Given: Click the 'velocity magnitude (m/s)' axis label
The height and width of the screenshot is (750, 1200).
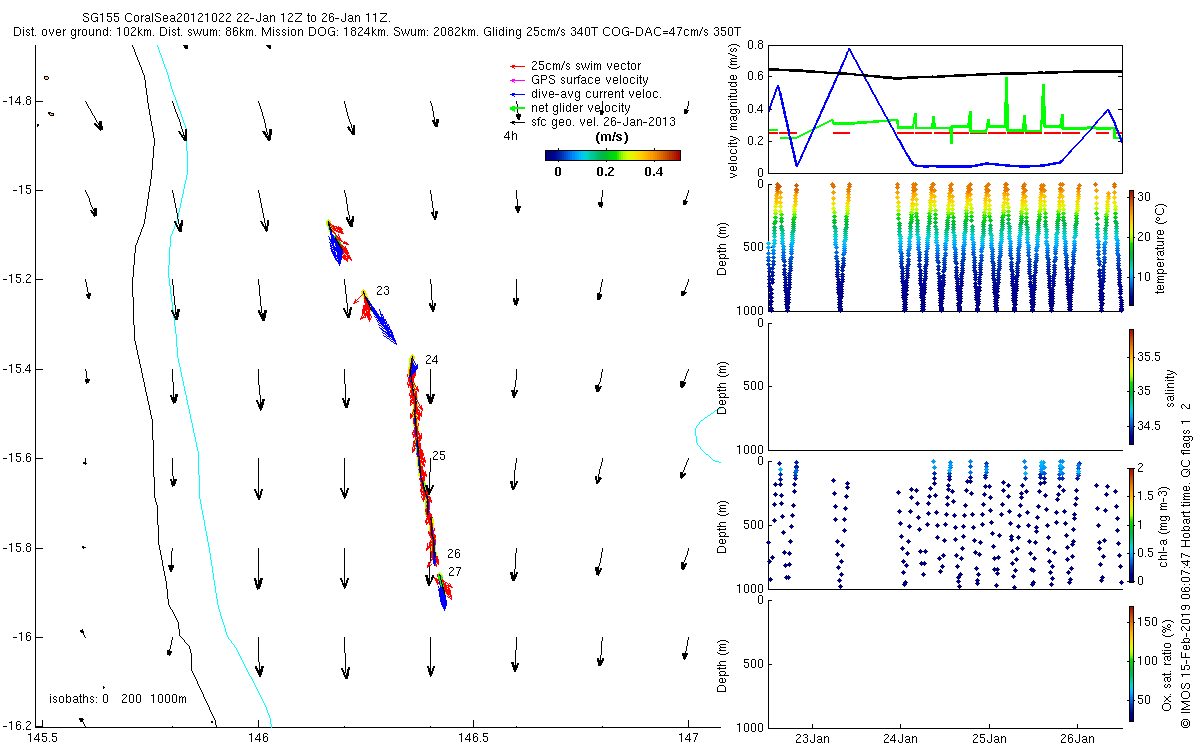Looking at the screenshot, I should [735, 111].
